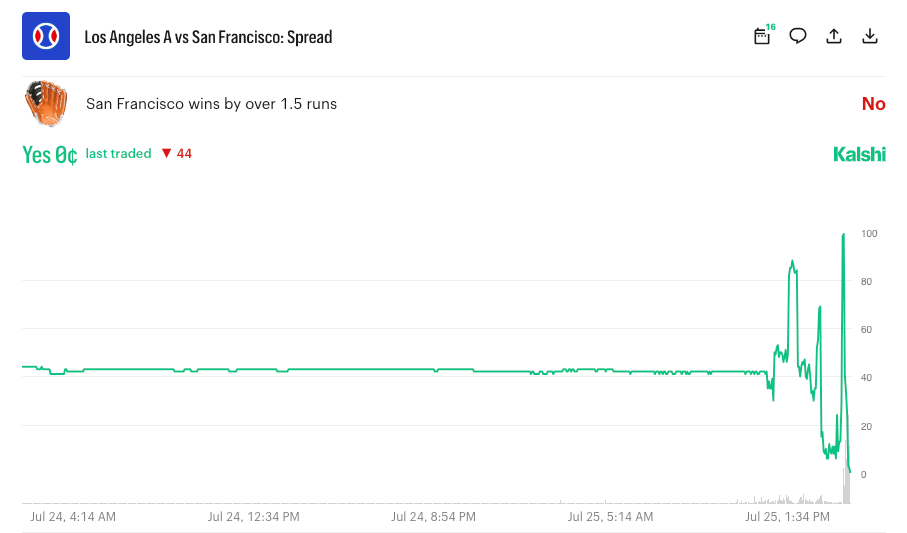Click the Jul 25, 5:14 AM axis label

click(610, 517)
